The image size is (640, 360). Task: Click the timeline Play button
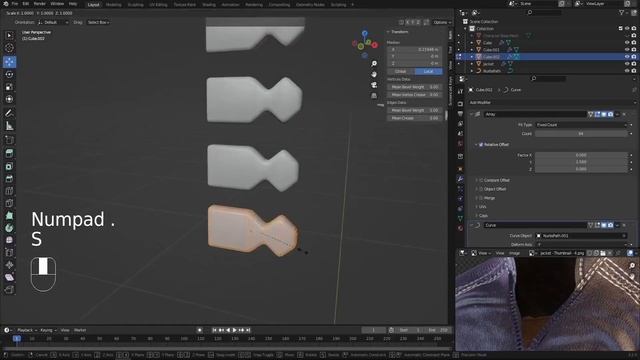[234, 330]
